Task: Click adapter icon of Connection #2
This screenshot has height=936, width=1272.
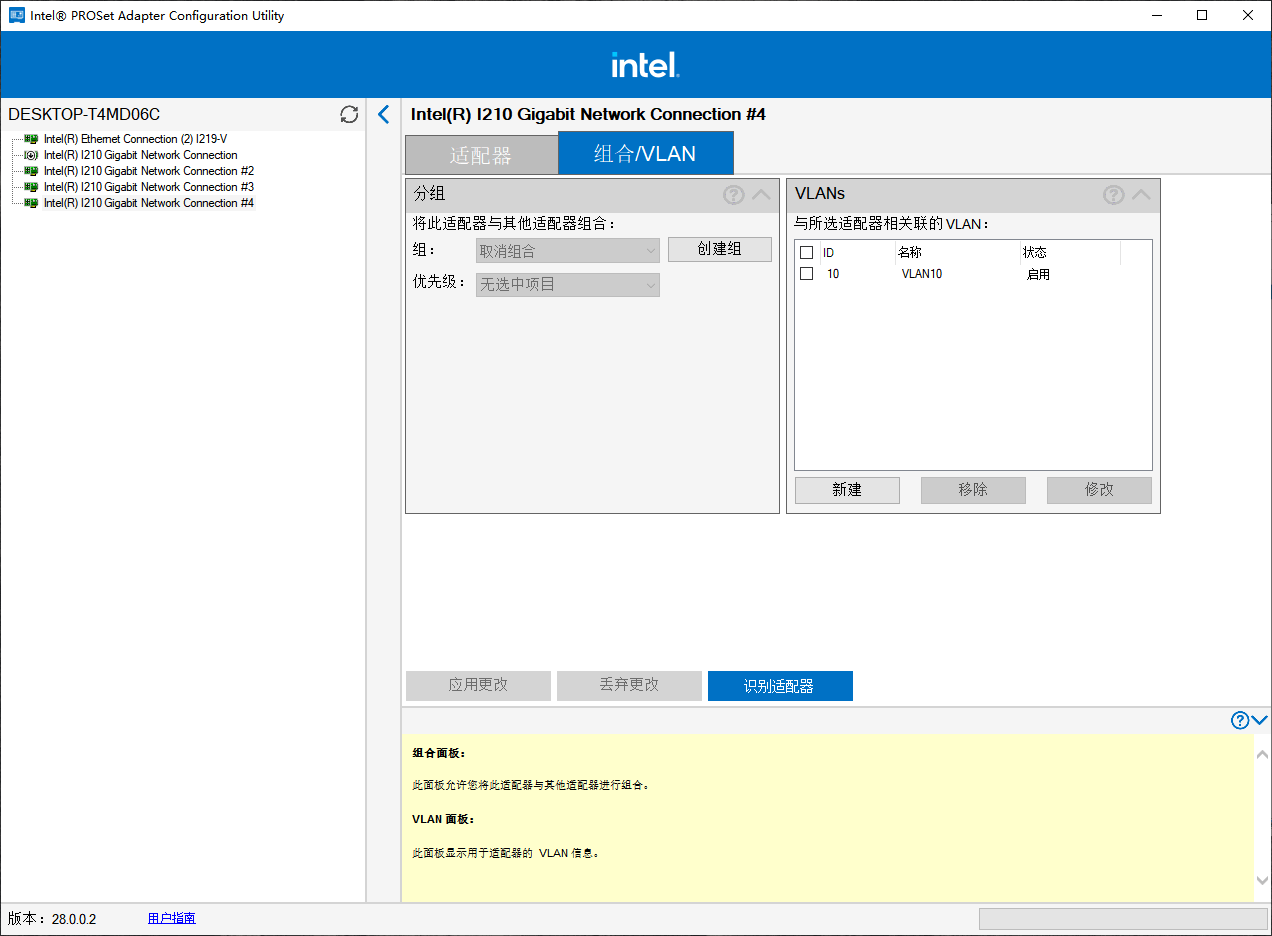Action: (31, 171)
